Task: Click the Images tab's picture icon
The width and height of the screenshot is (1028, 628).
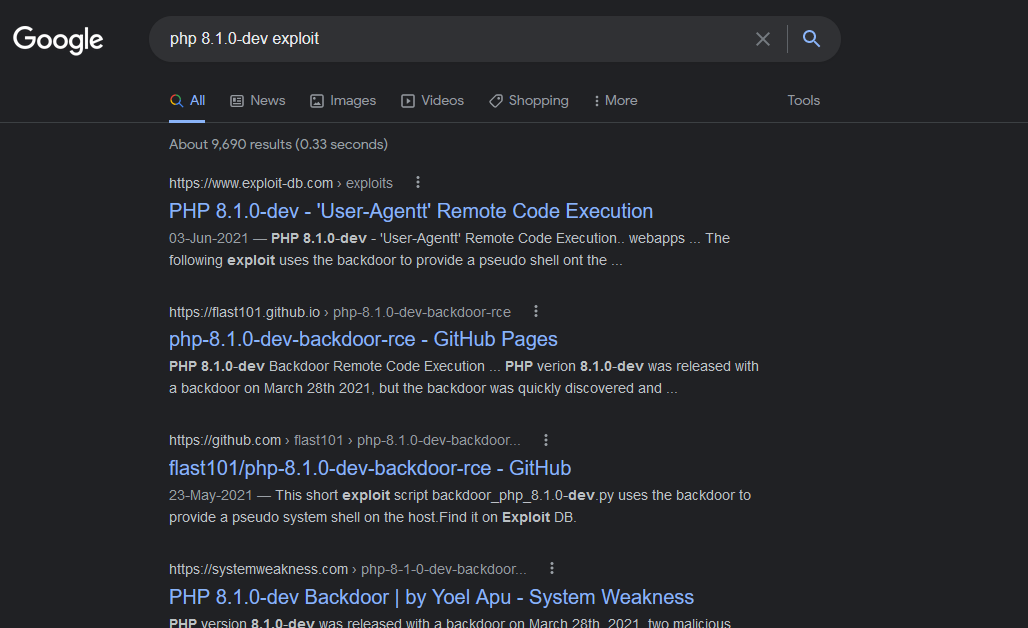Action: [x=317, y=101]
